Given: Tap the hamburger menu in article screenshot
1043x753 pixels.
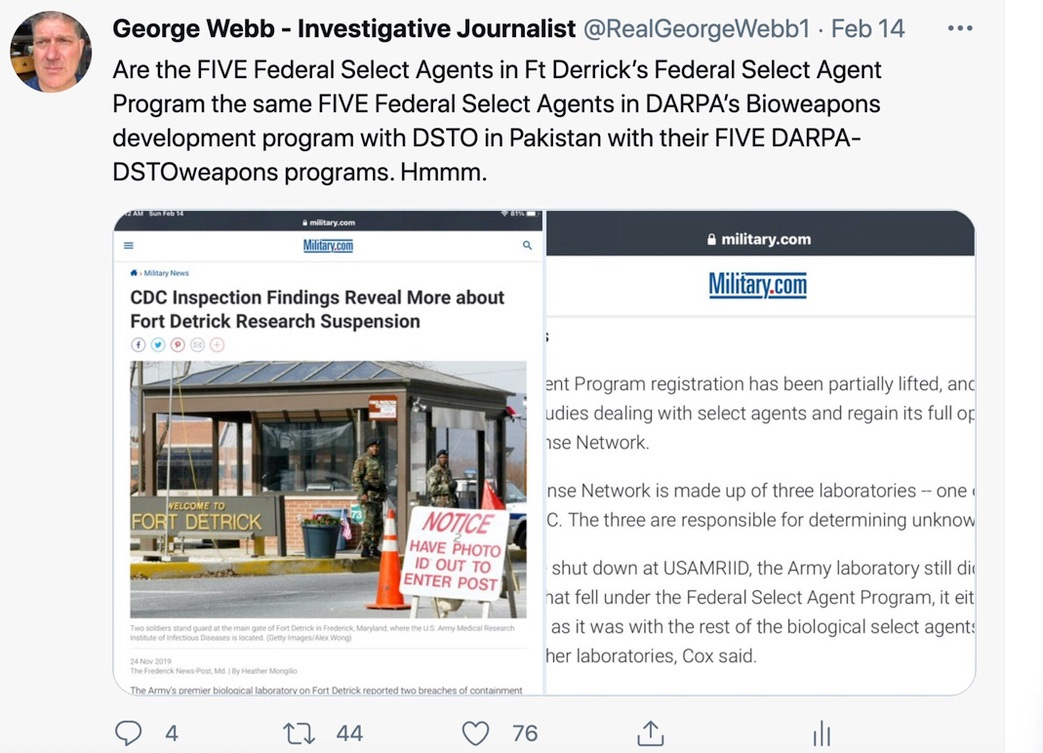Looking at the screenshot, I should [129, 245].
